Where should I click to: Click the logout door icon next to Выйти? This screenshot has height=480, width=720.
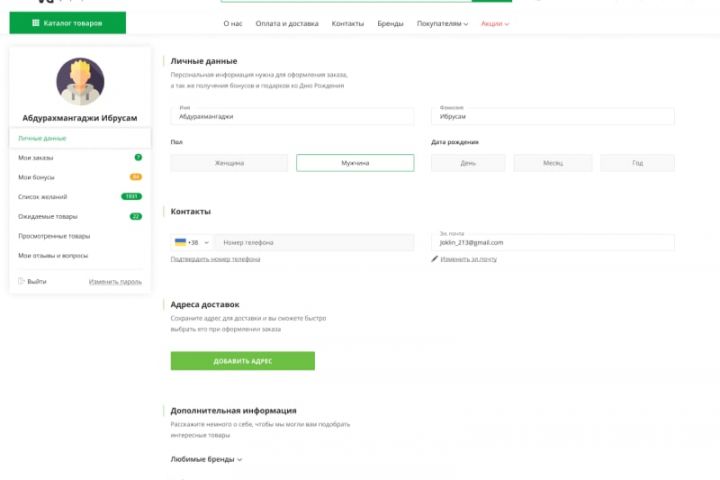20,281
